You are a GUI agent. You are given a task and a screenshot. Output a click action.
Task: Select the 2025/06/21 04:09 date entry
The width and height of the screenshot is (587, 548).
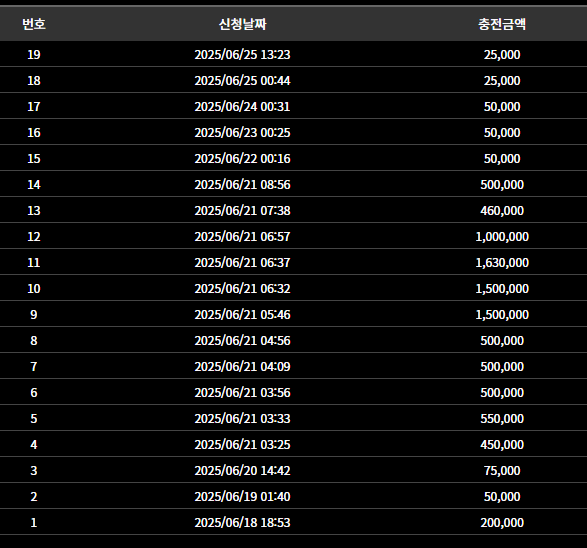tap(242, 366)
